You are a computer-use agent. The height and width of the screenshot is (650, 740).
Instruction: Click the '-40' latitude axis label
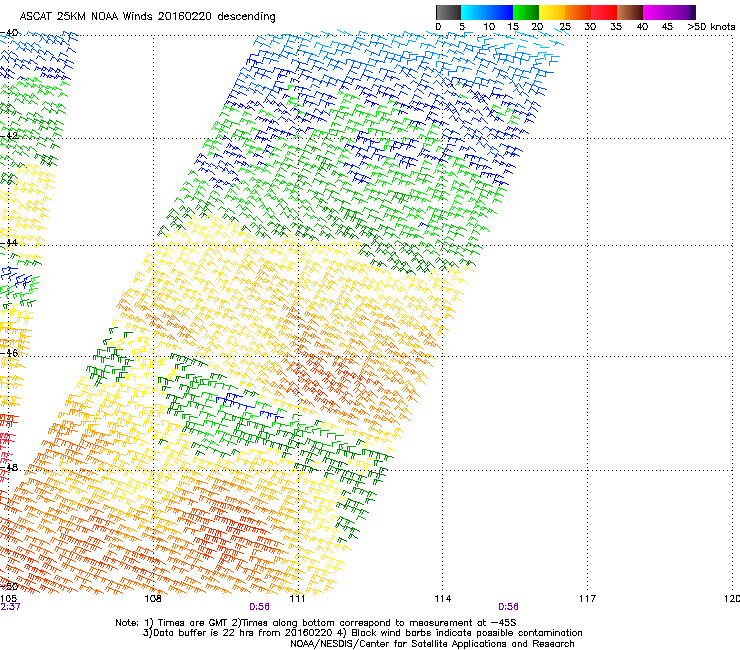pyautogui.click(x=9, y=33)
